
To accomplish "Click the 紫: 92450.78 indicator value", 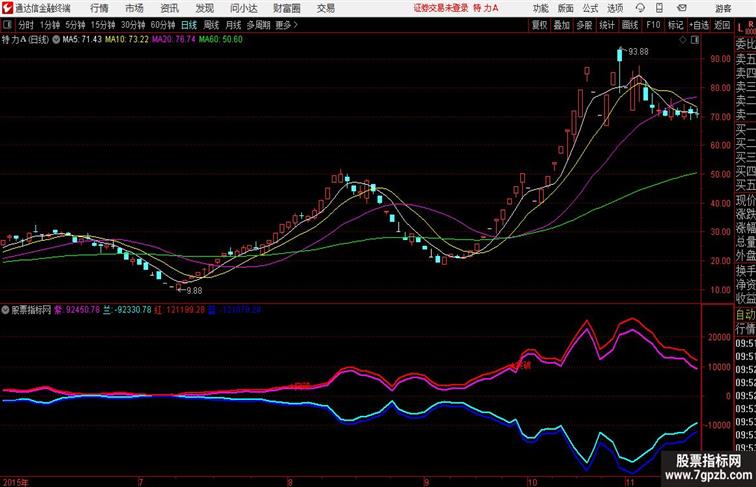I will tap(77, 310).
